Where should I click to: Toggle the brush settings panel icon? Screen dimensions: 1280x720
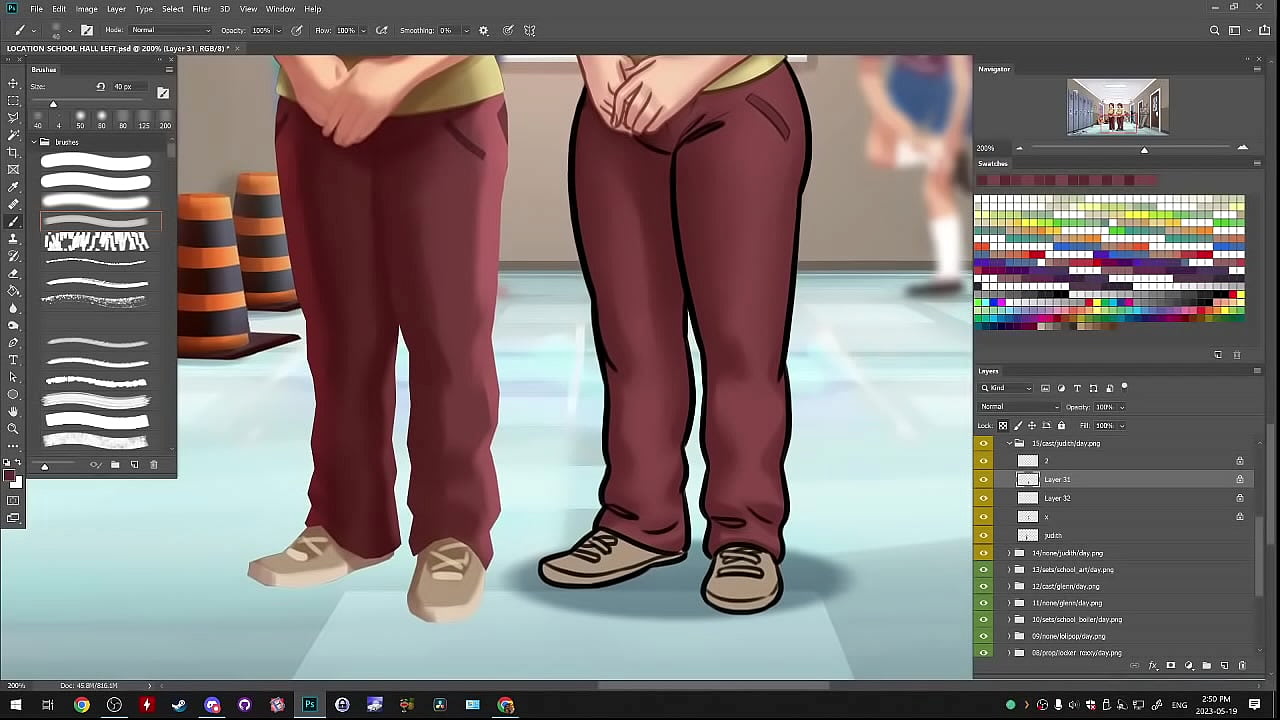(87, 30)
